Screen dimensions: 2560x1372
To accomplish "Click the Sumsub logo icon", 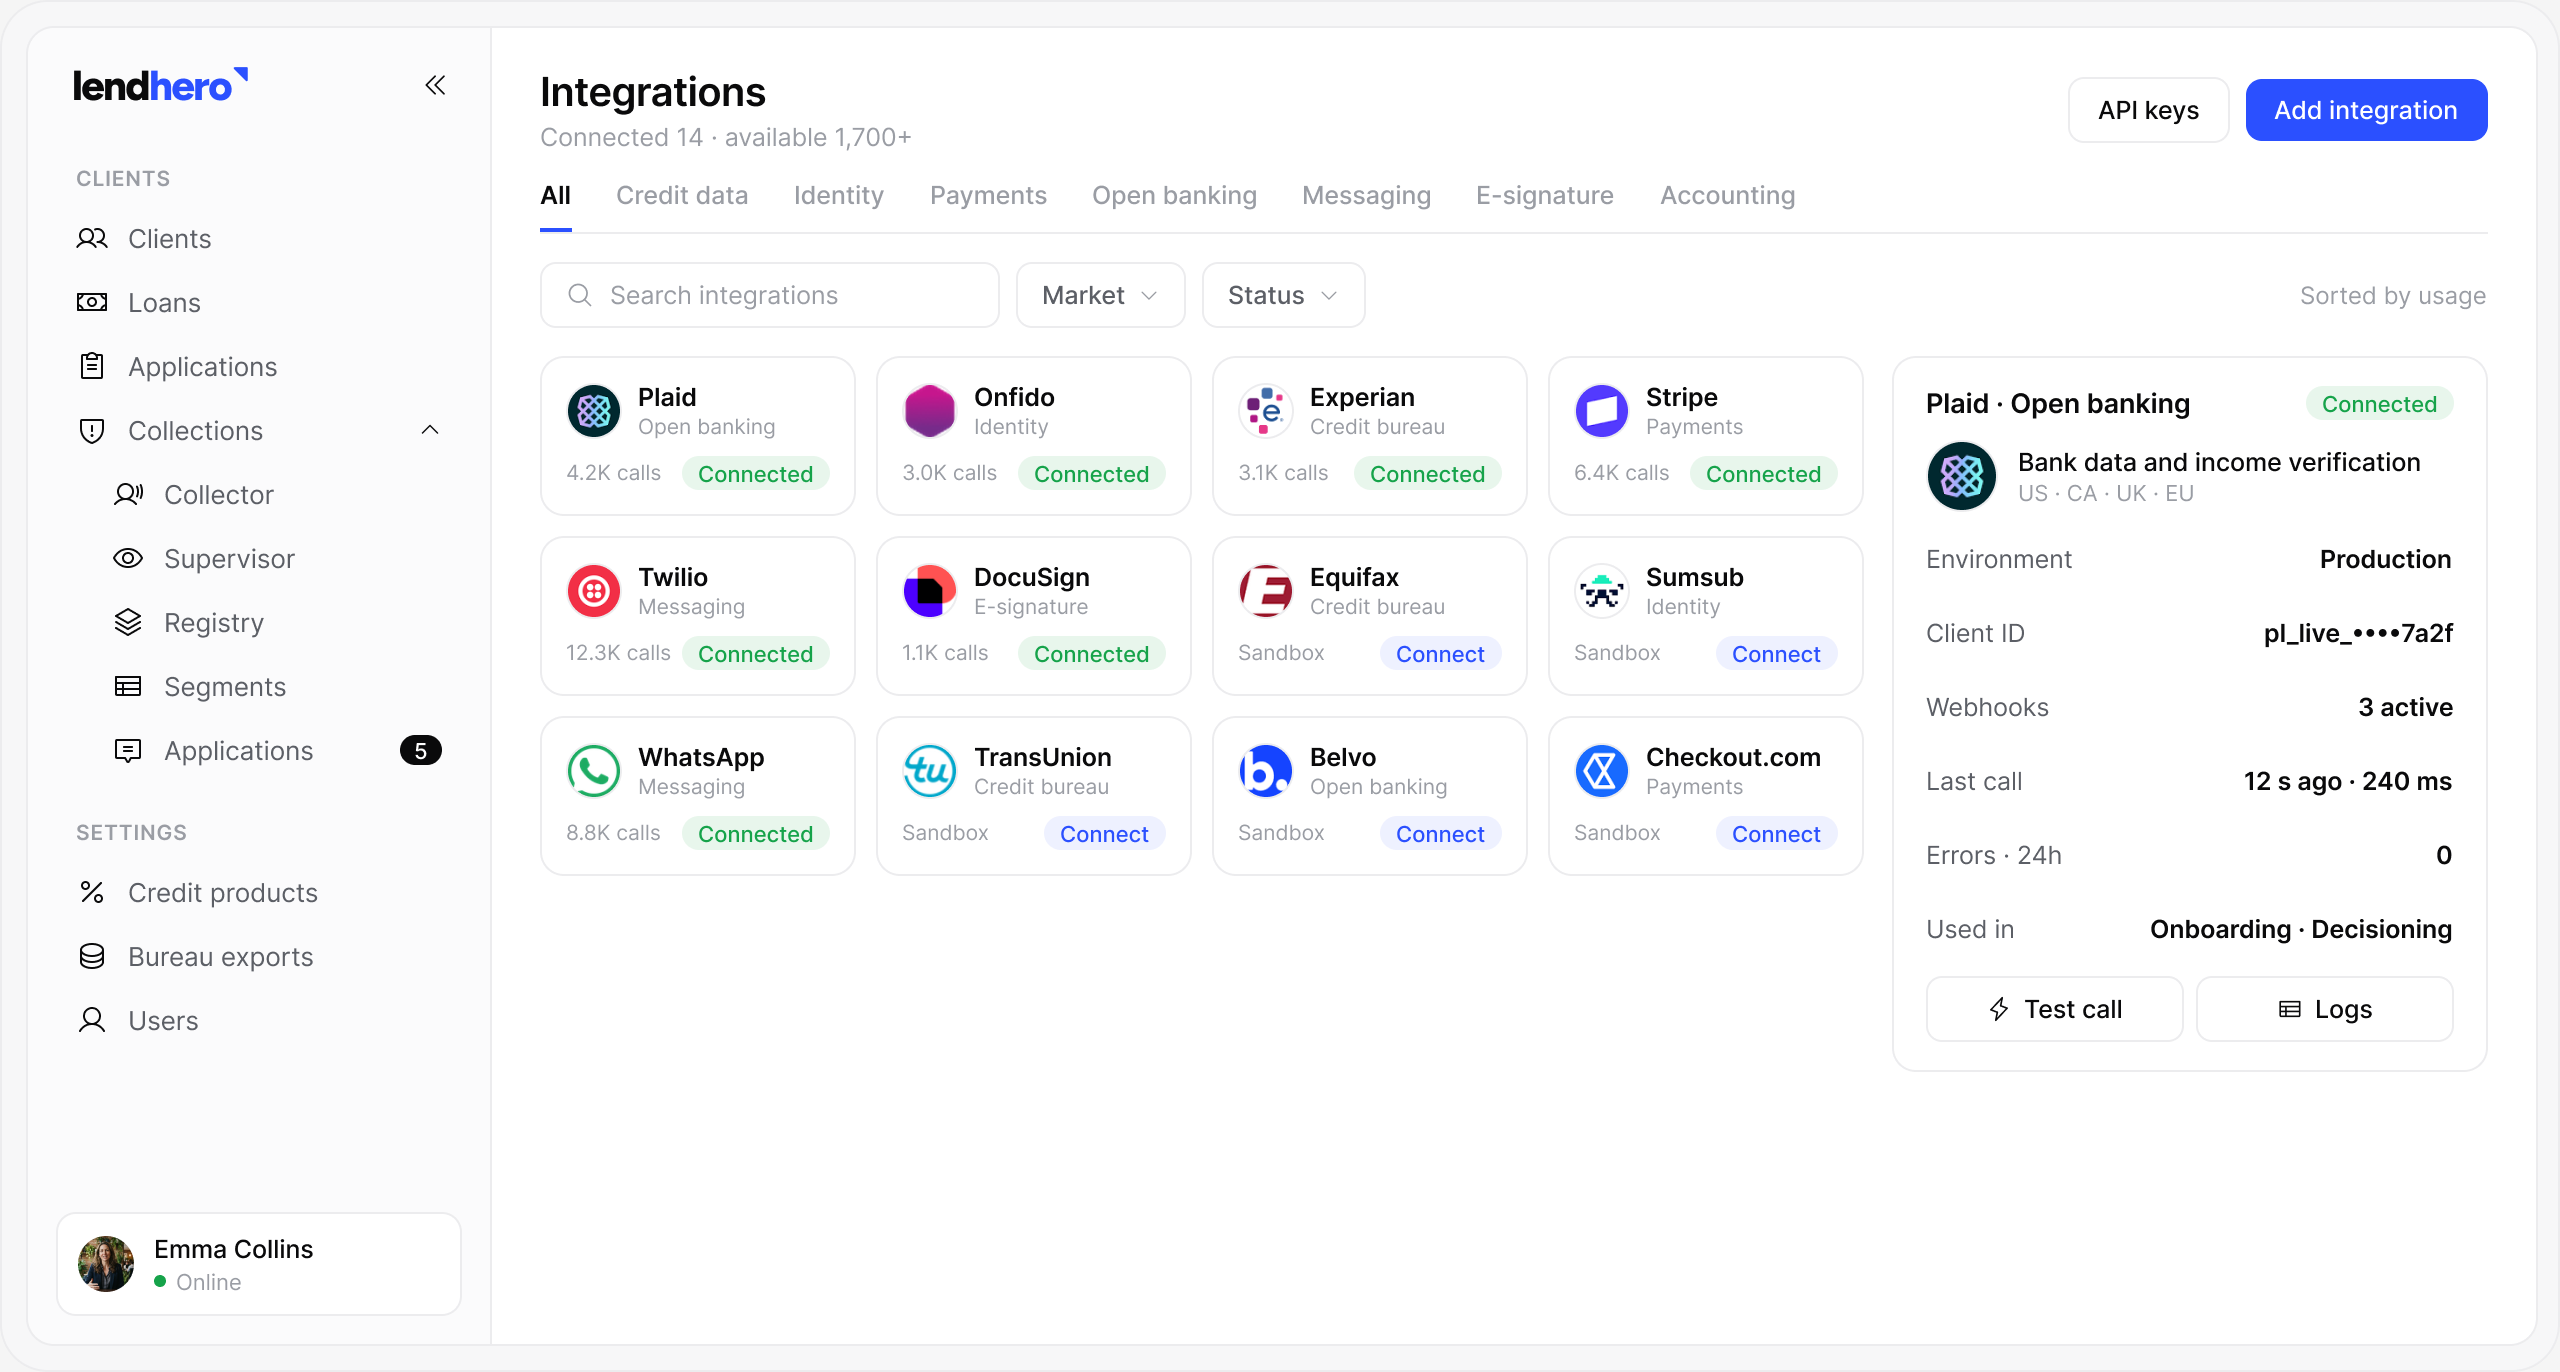I will [1602, 591].
